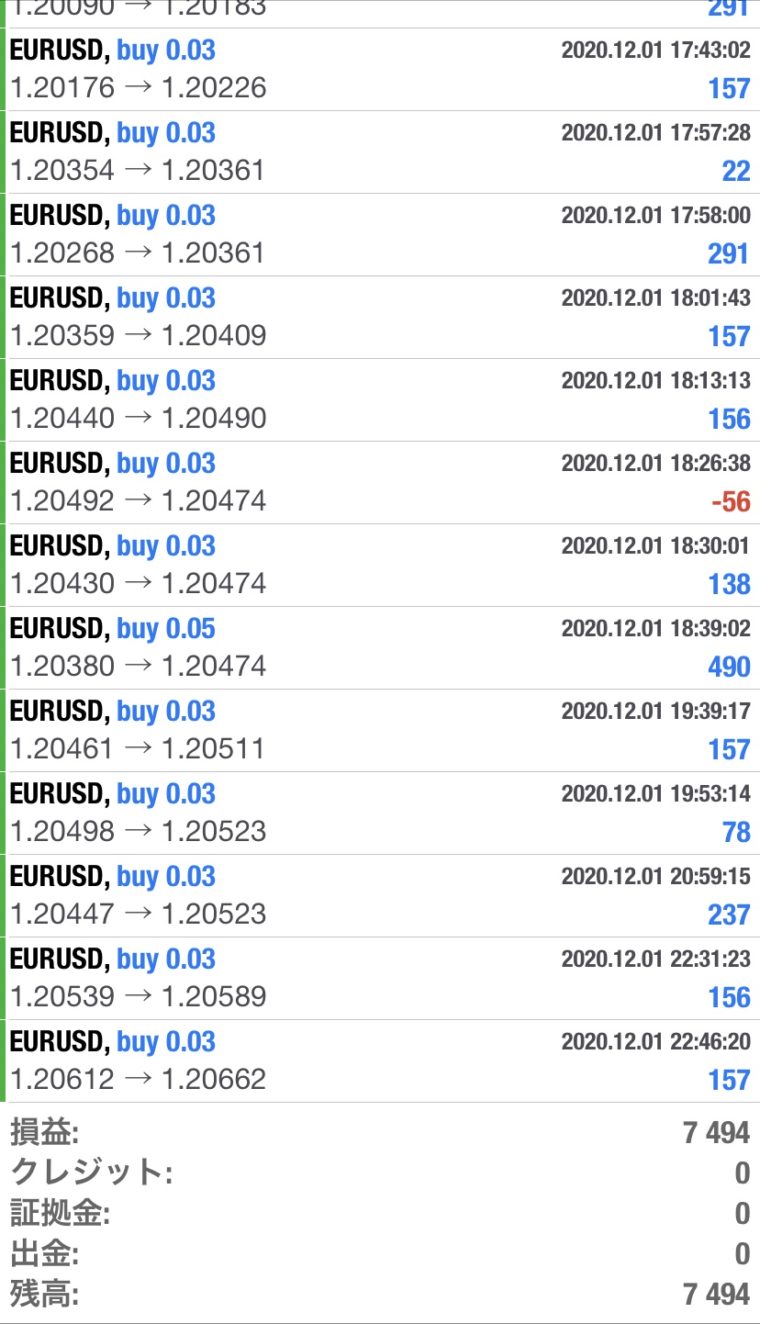This screenshot has width=760, height=1324.
Task: Select the 1.20440 → 1.20490 trade
Action: 380,400
